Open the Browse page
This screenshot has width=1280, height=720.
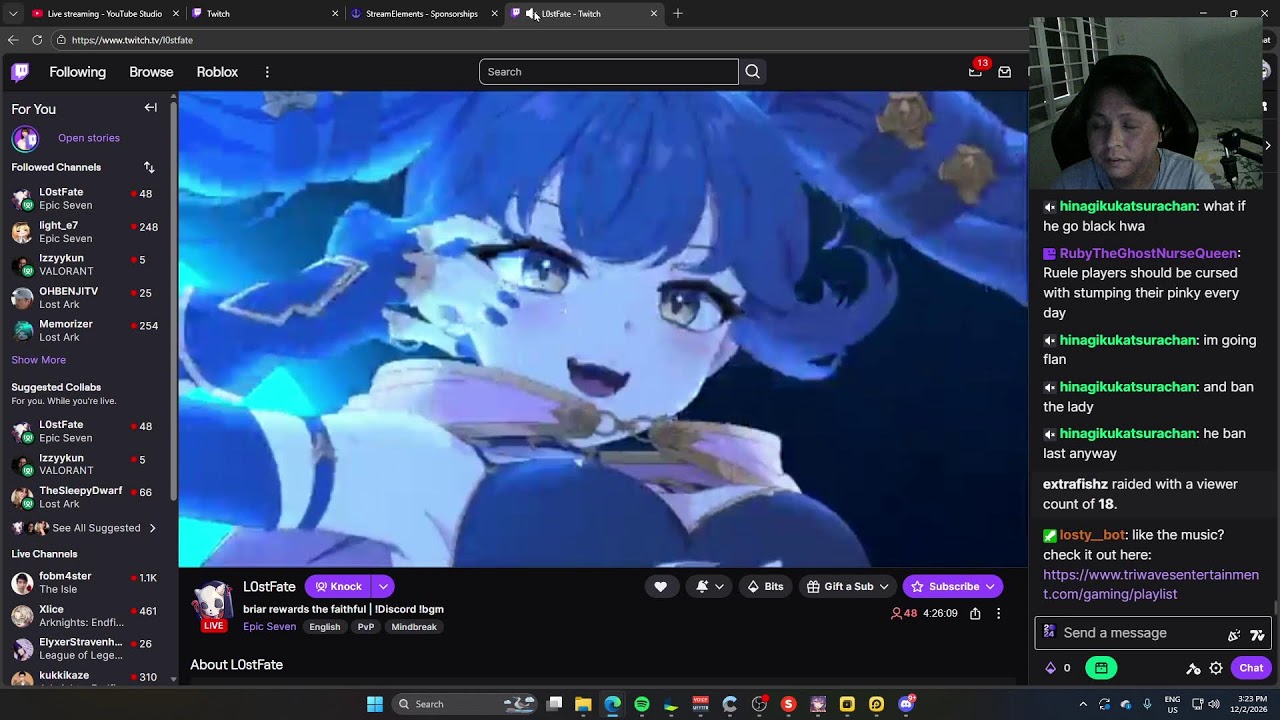pos(151,72)
